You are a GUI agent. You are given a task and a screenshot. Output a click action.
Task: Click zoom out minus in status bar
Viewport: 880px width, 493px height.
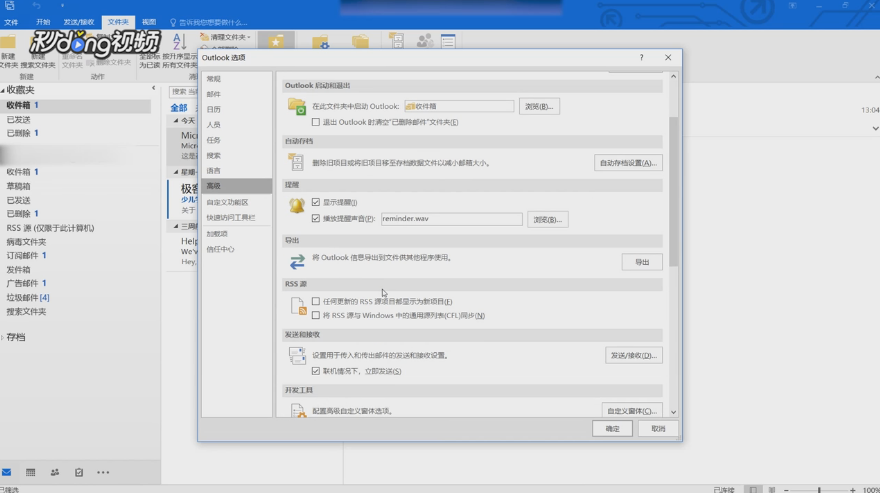tap(786, 490)
